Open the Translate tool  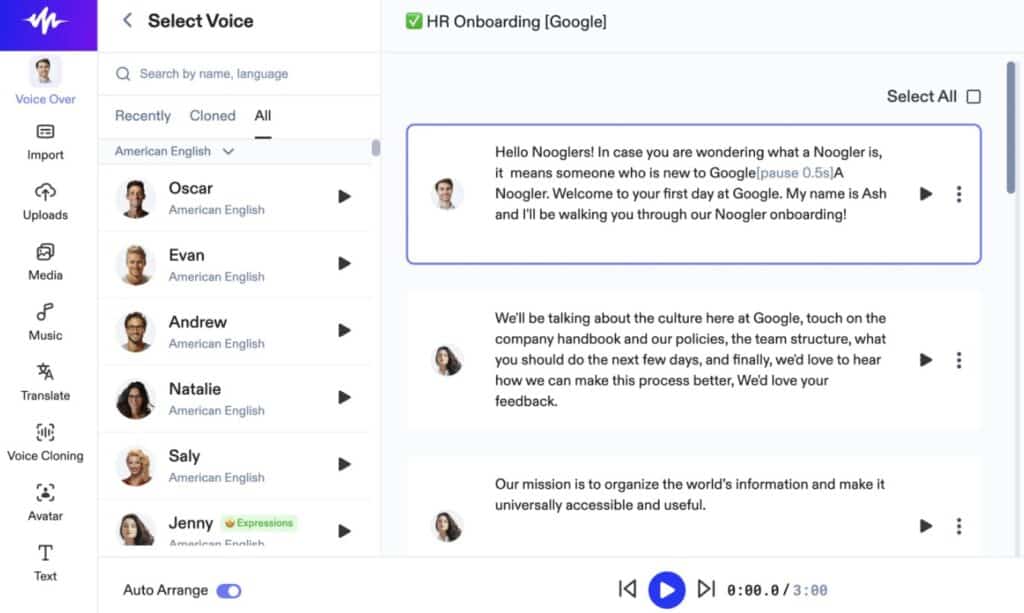point(45,381)
